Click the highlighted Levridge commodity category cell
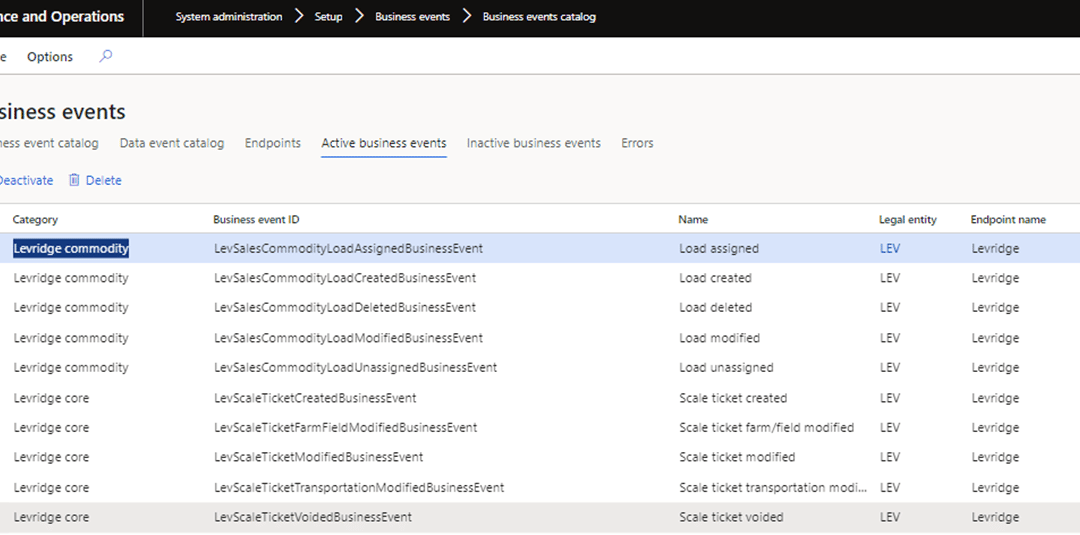Viewport: 1080px width, 535px height. (x=71, y=249)
